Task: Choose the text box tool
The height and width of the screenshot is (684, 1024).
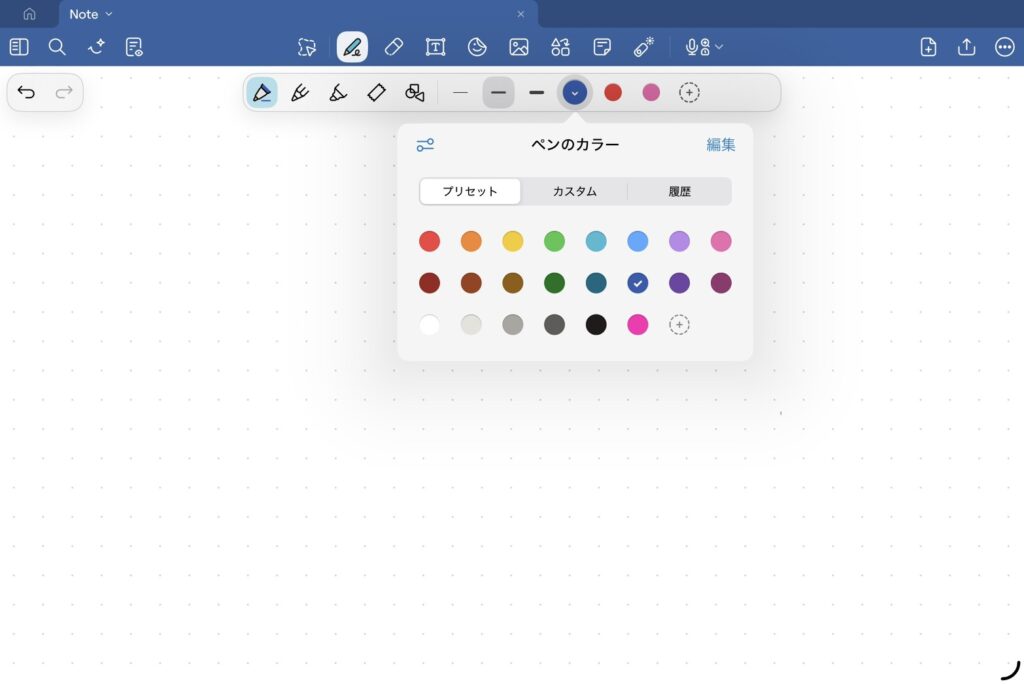Action: click(435, 47)
